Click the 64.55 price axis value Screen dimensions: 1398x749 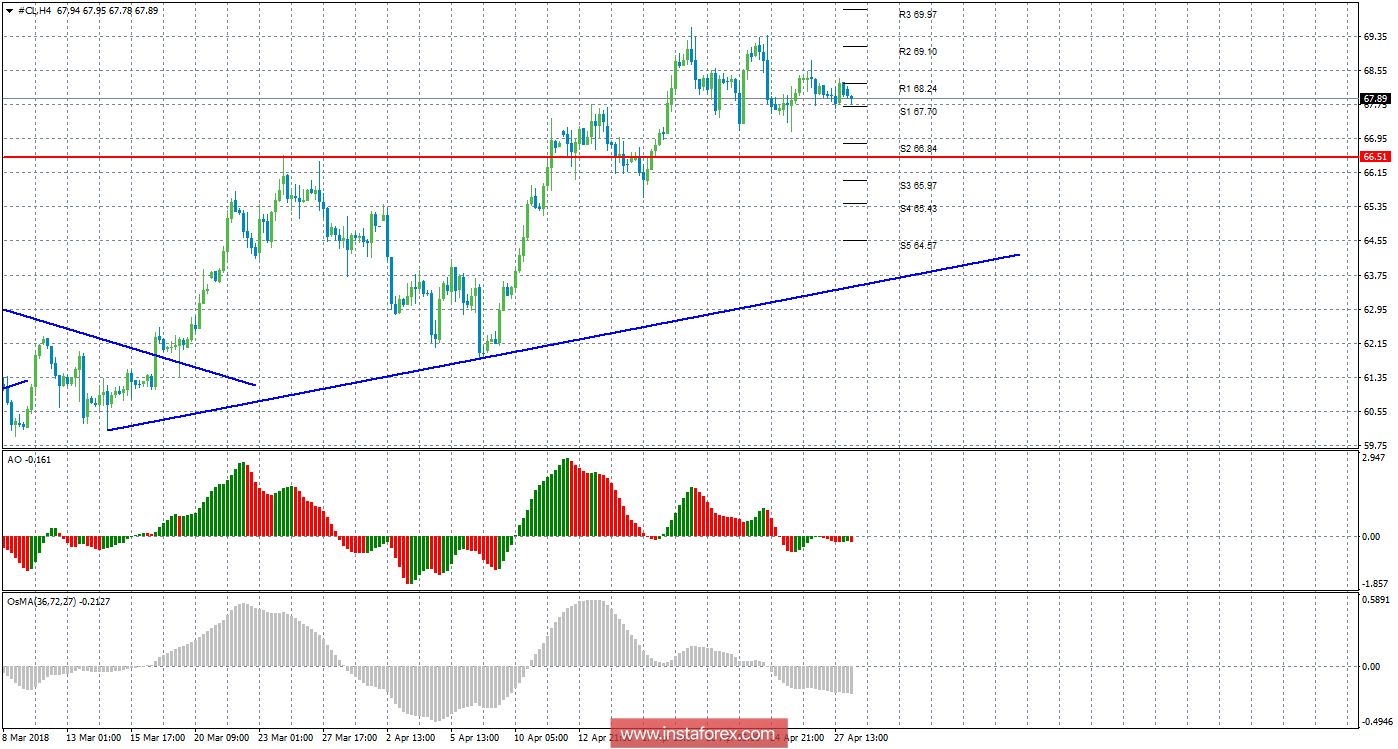1374,241
